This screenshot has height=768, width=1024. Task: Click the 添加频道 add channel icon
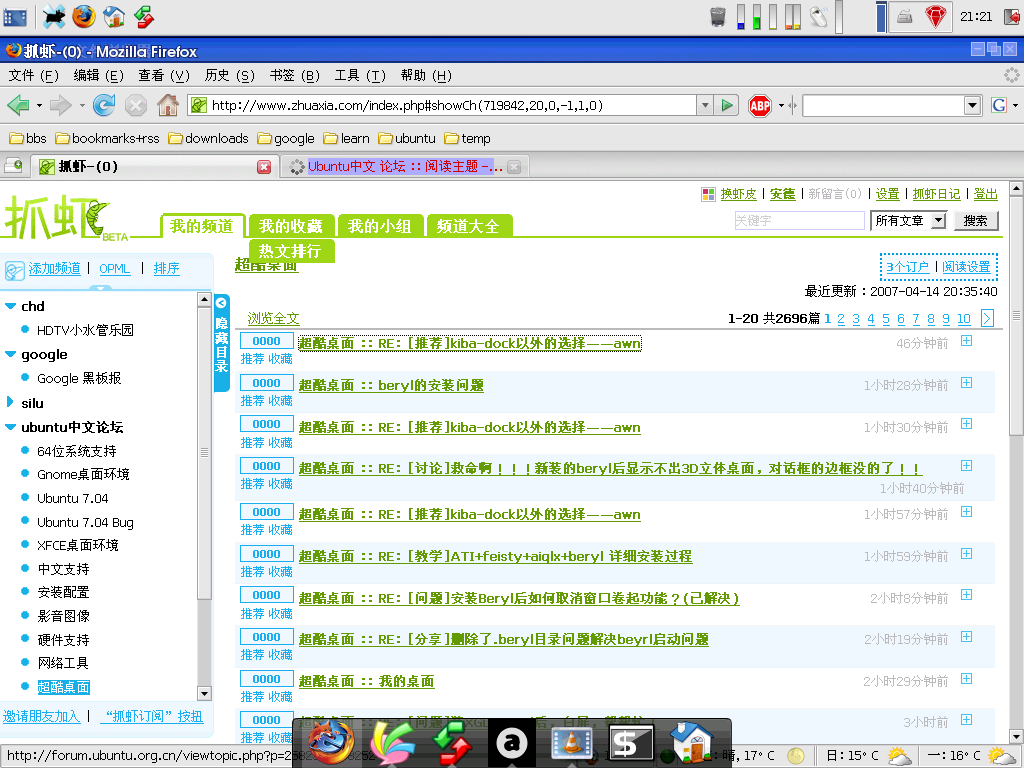click(x=14, y=270)
